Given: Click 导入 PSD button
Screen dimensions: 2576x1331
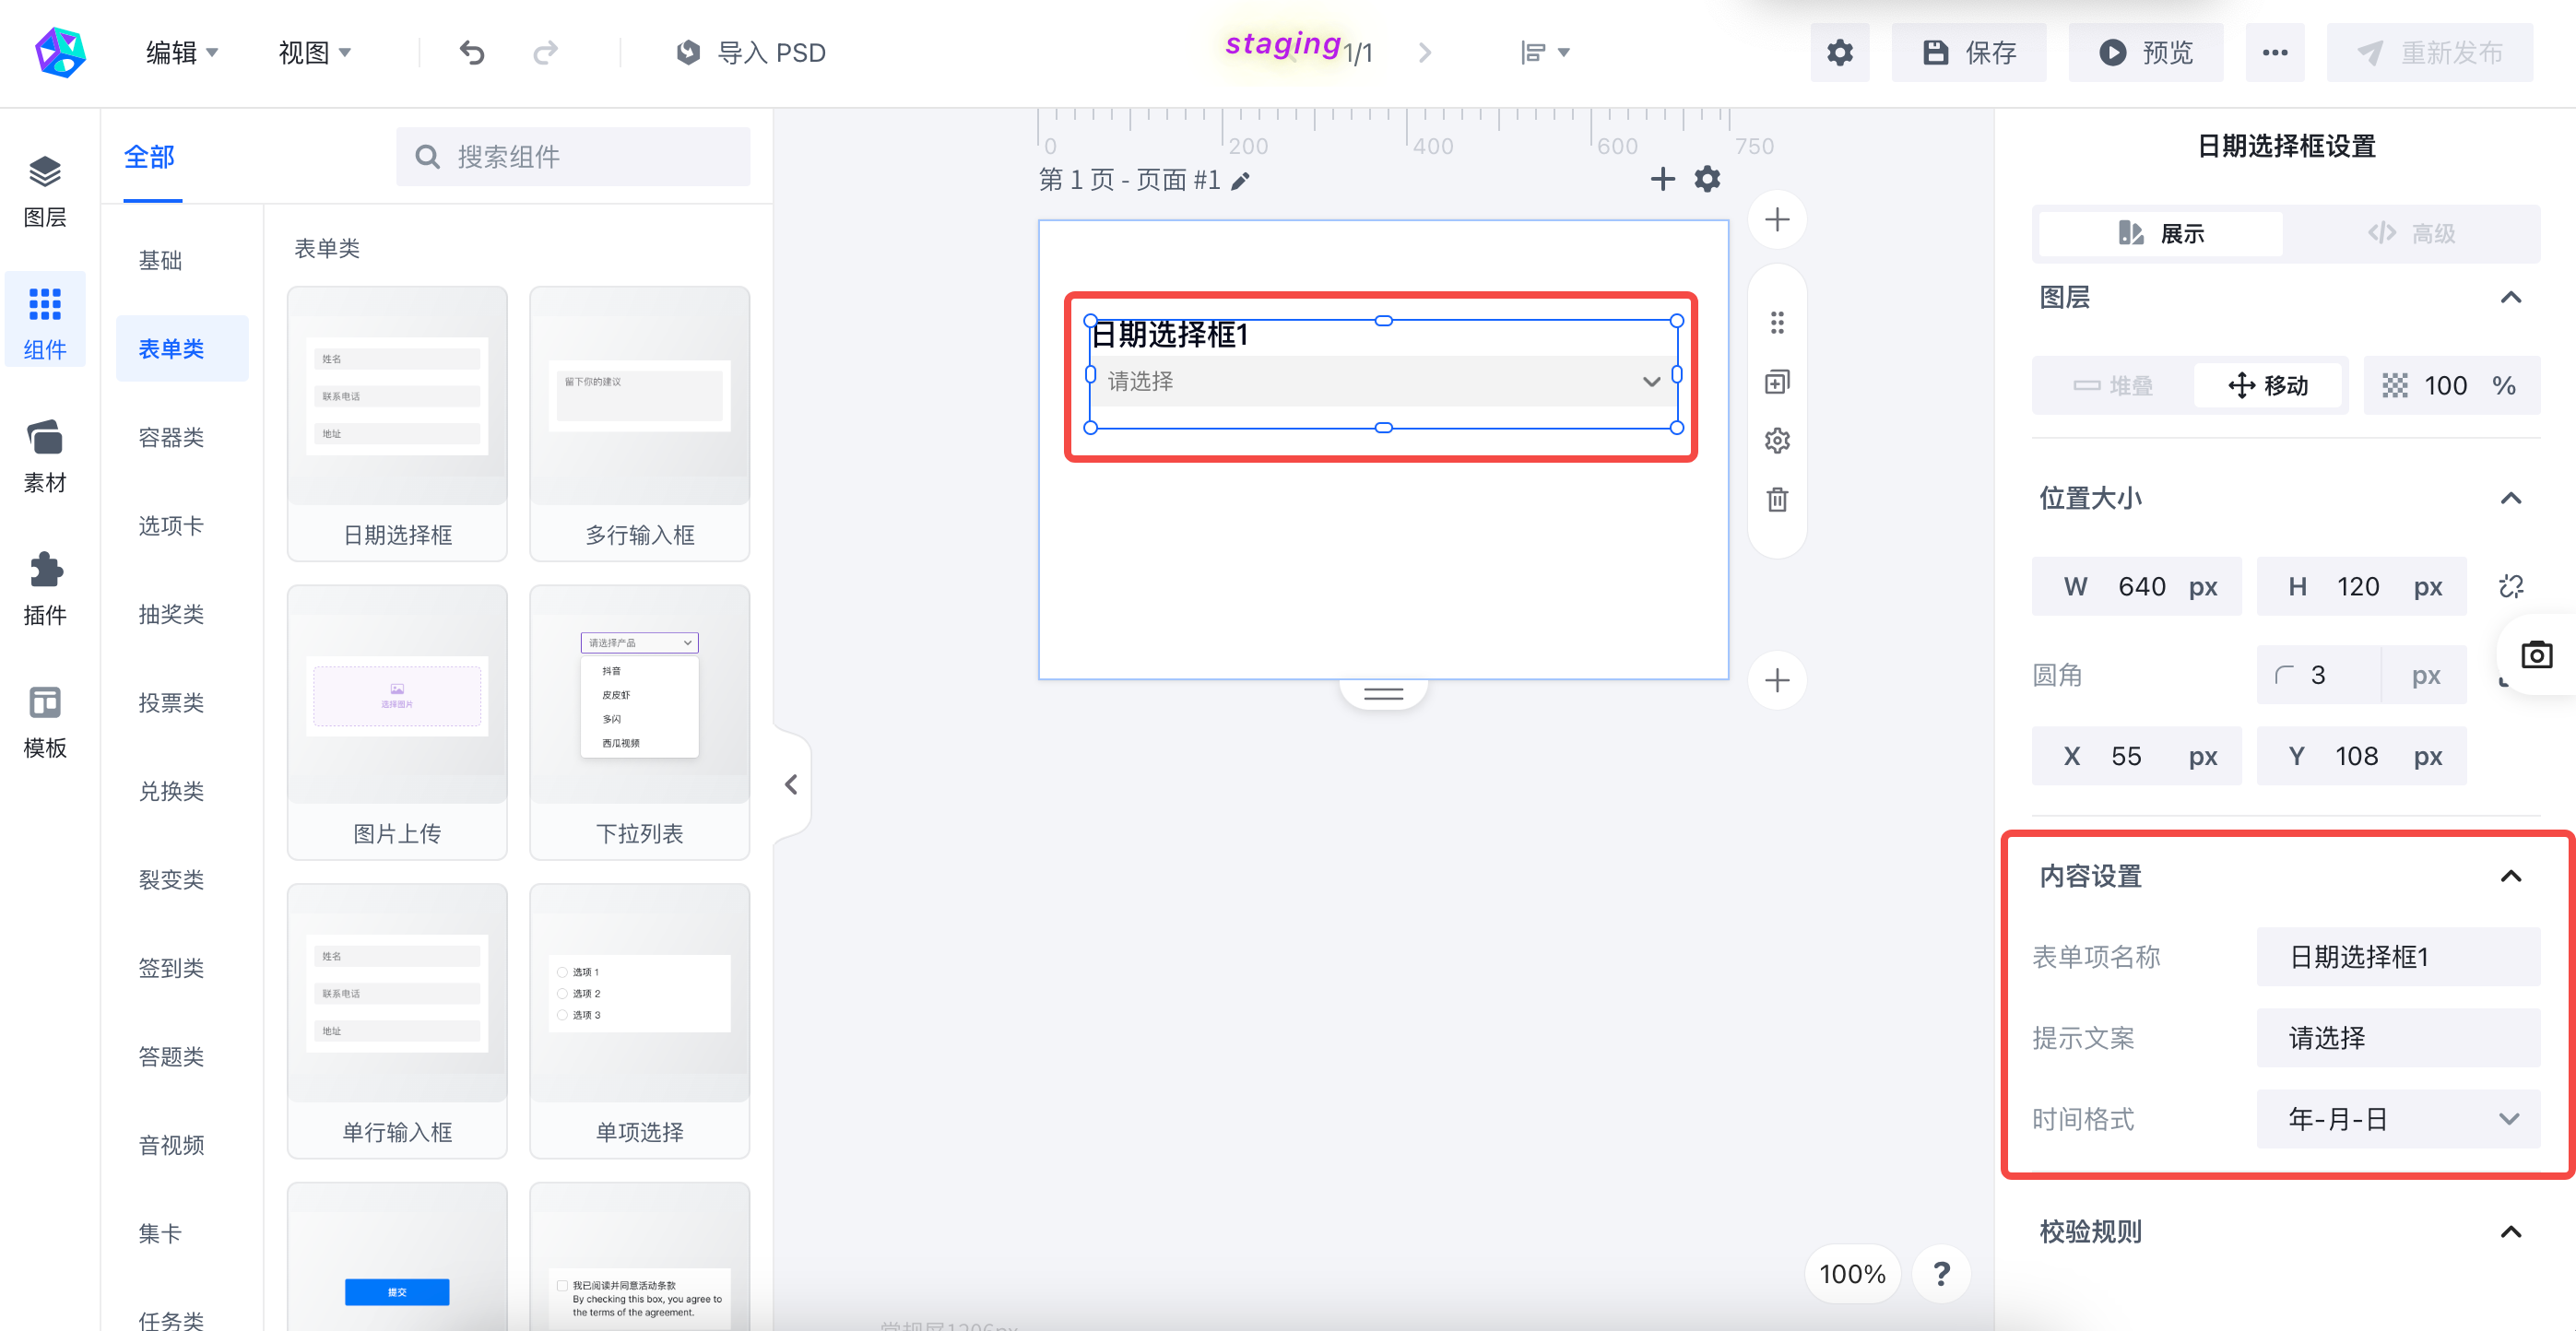Looking at the screenshot, I should 750,52.
